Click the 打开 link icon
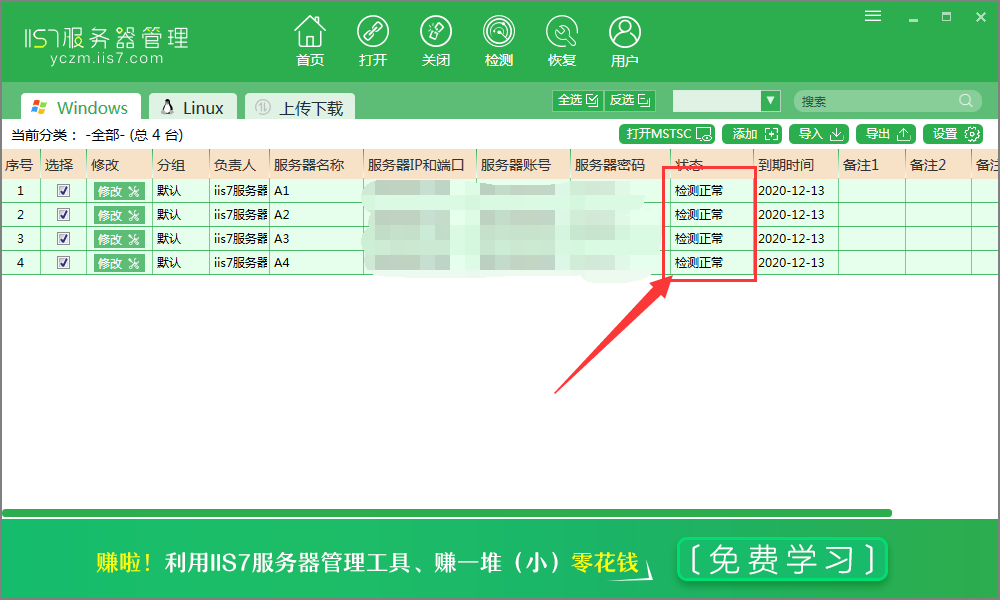The image size is (1000, 600). click(x=372, y=41)
